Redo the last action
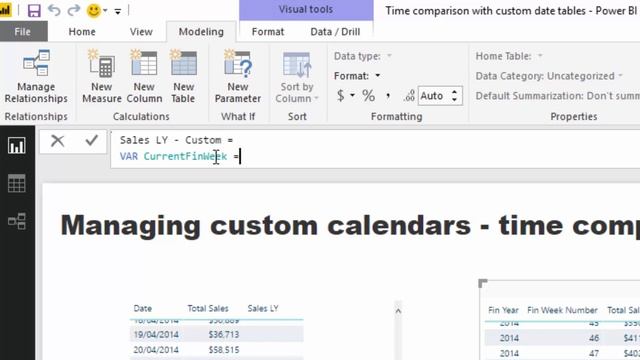This screenshot has height=360, width=640. tap(73, 10)
